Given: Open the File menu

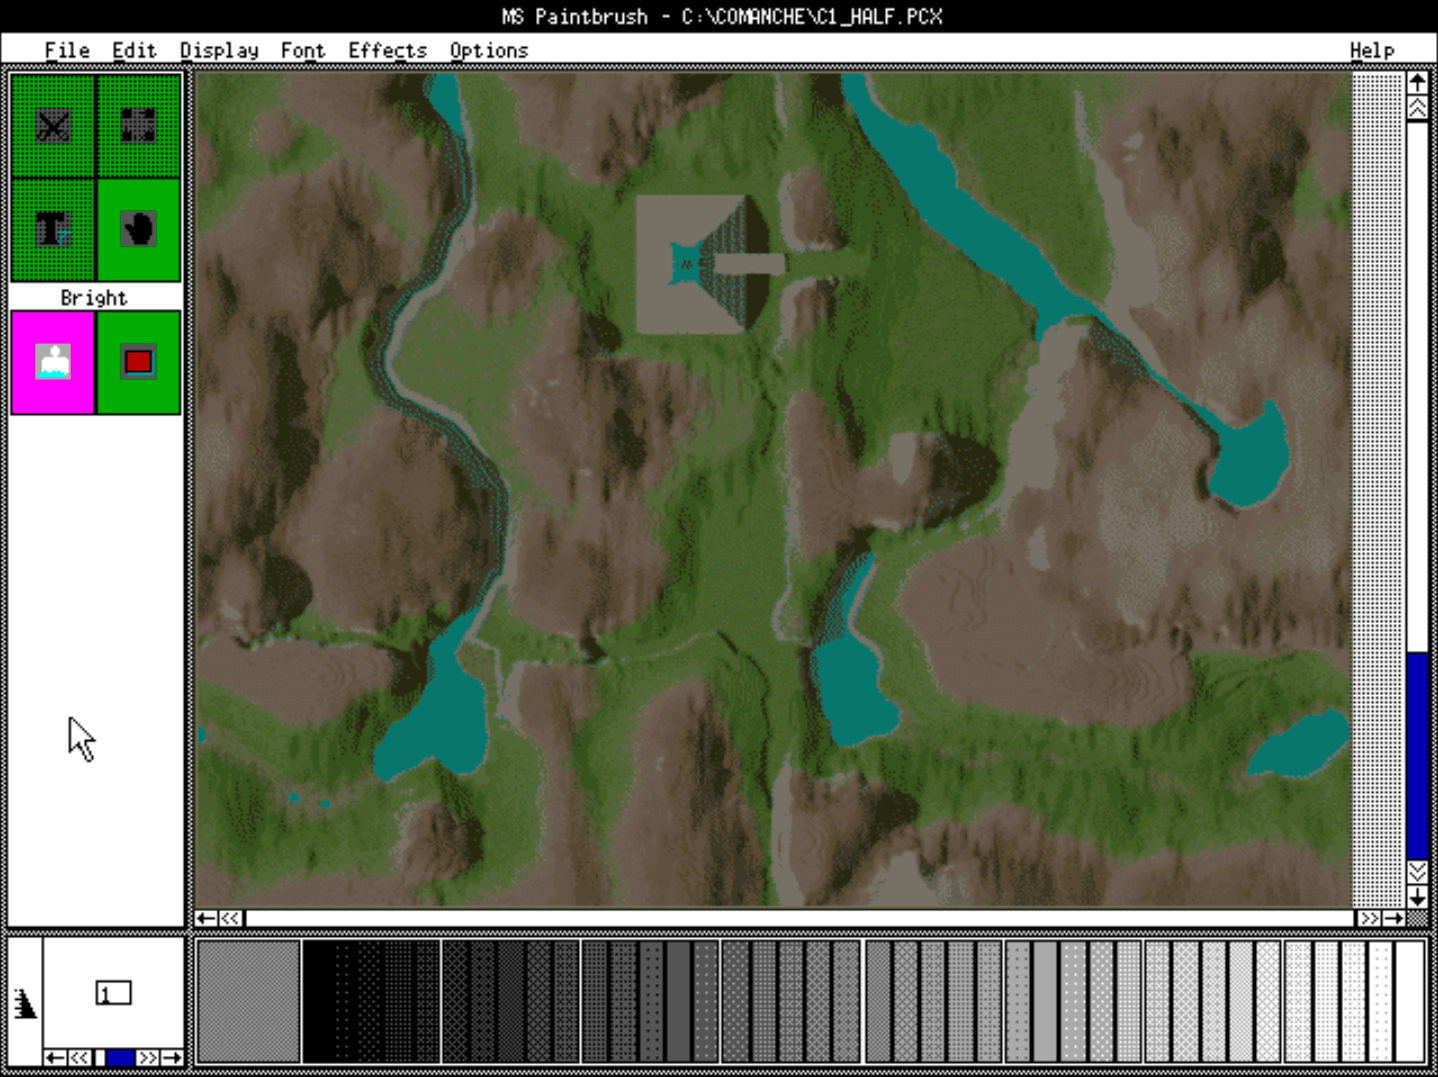Looking at the screenshot, I should tap(67, 50).
